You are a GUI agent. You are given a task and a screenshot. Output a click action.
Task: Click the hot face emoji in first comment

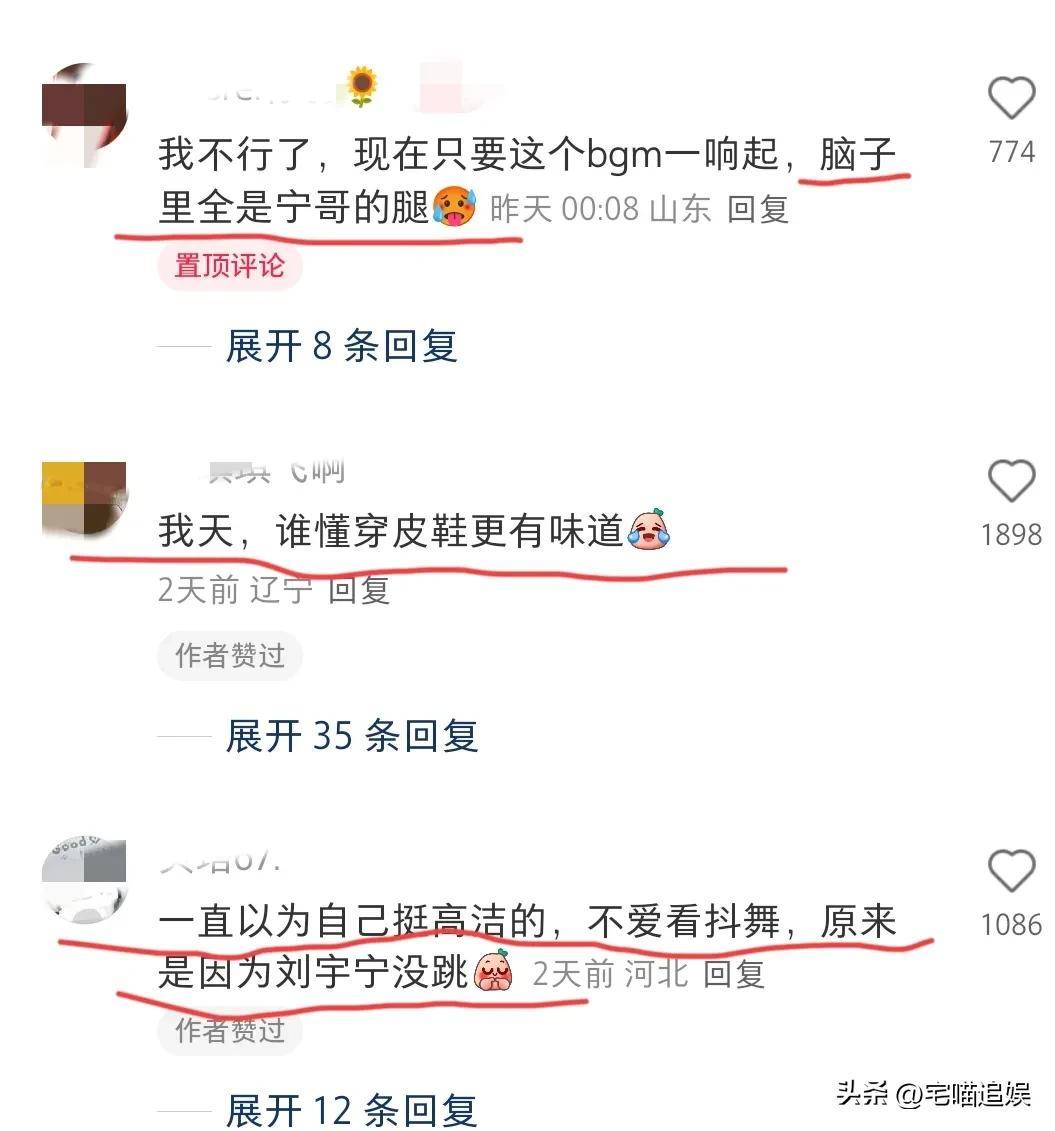(455, 207)
